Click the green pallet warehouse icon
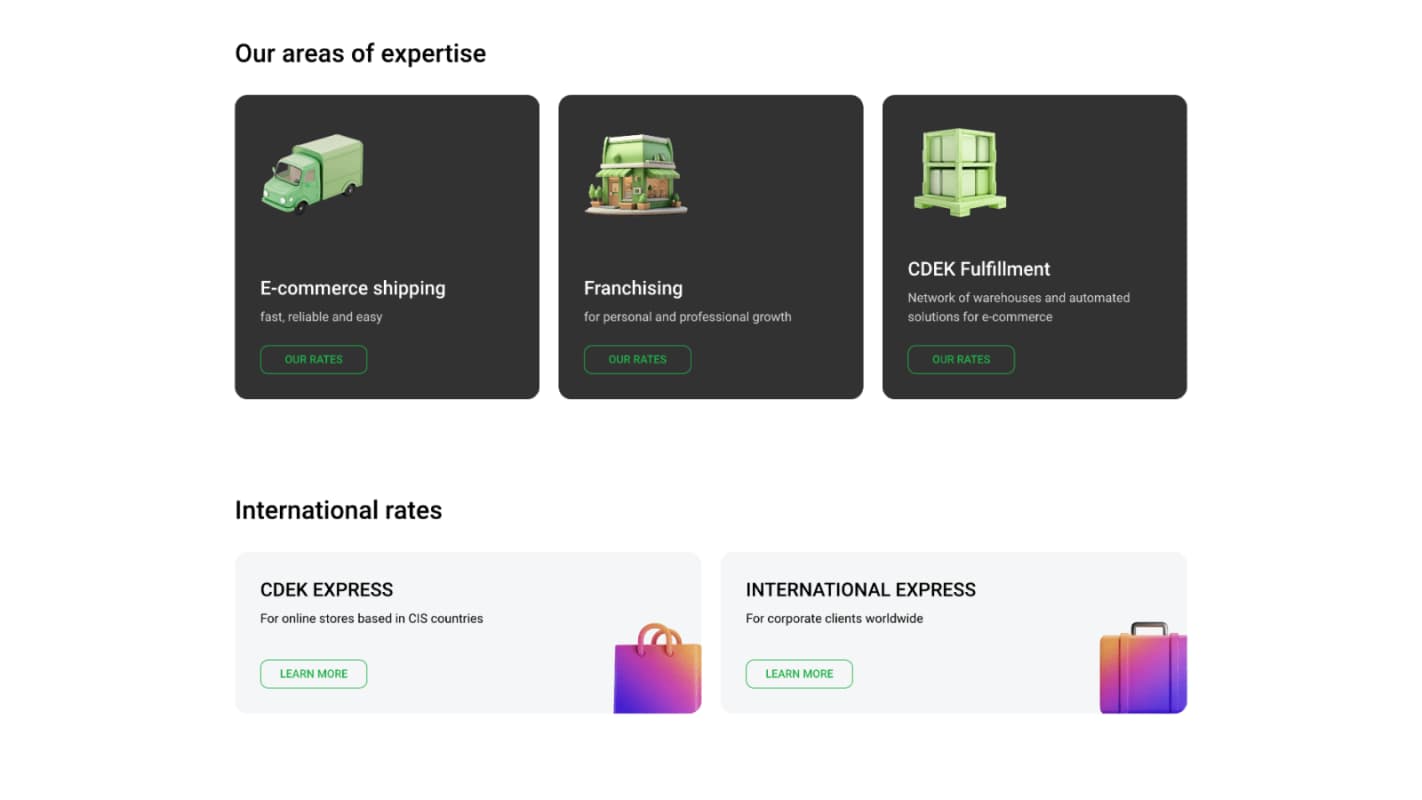Image resolution: width=1422 pixels, height=800 pixels. (x=959, y=172)
